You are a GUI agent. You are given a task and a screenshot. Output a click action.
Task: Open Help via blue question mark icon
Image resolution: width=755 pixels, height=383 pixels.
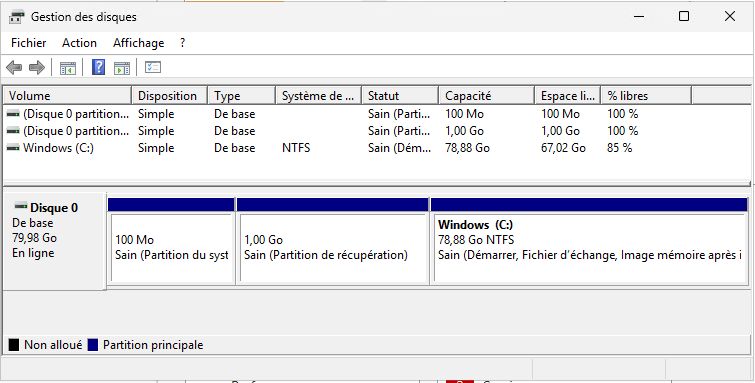pyautogui.click(x=98, y=67)
